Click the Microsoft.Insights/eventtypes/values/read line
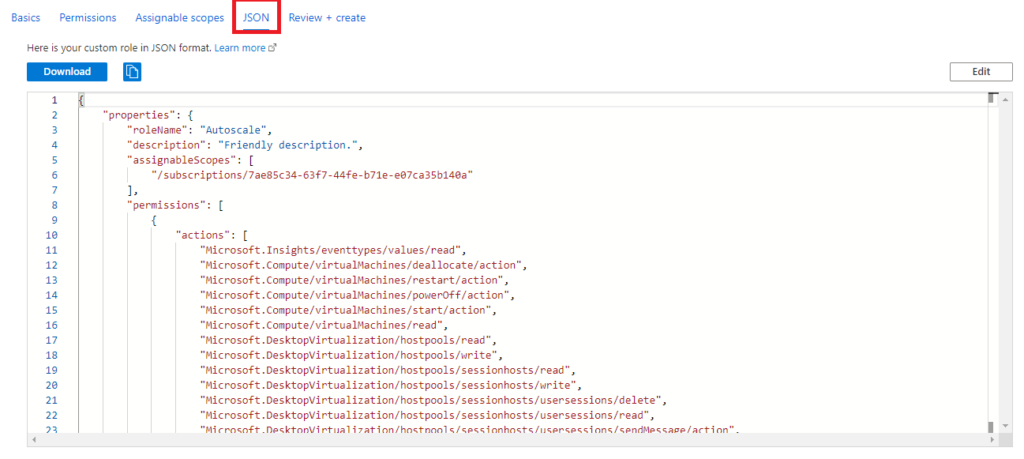Screen dimensions: 1024x459 tap(335, 250)
